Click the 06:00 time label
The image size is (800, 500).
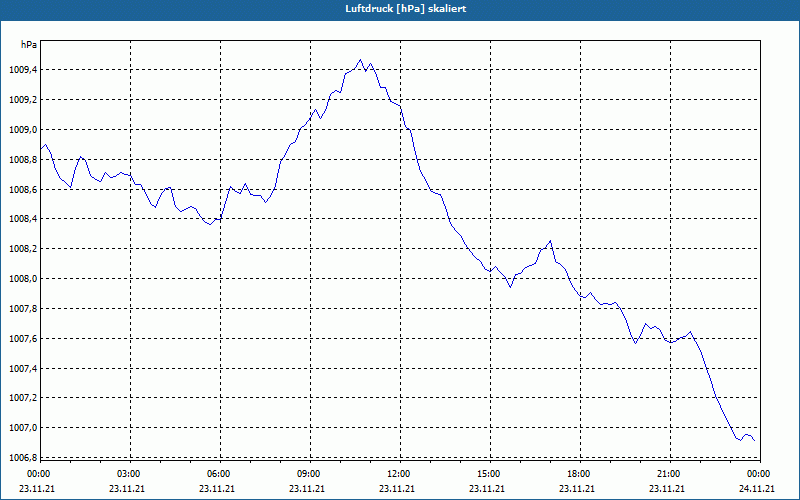[219, 474]
